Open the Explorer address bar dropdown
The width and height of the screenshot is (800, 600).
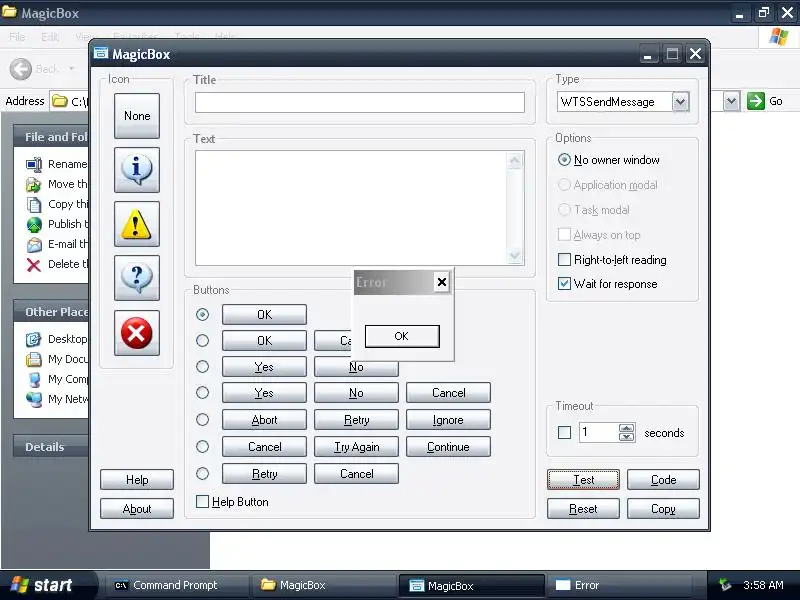tap(731, 101)
